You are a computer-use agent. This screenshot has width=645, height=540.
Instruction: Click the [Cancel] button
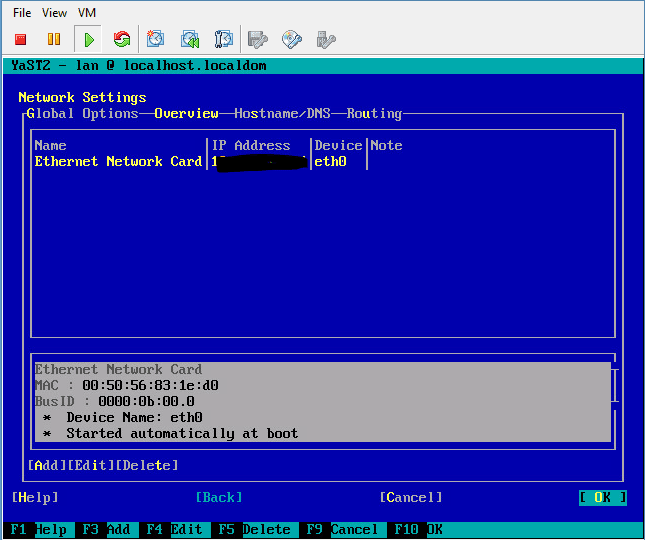coord(411,497)
